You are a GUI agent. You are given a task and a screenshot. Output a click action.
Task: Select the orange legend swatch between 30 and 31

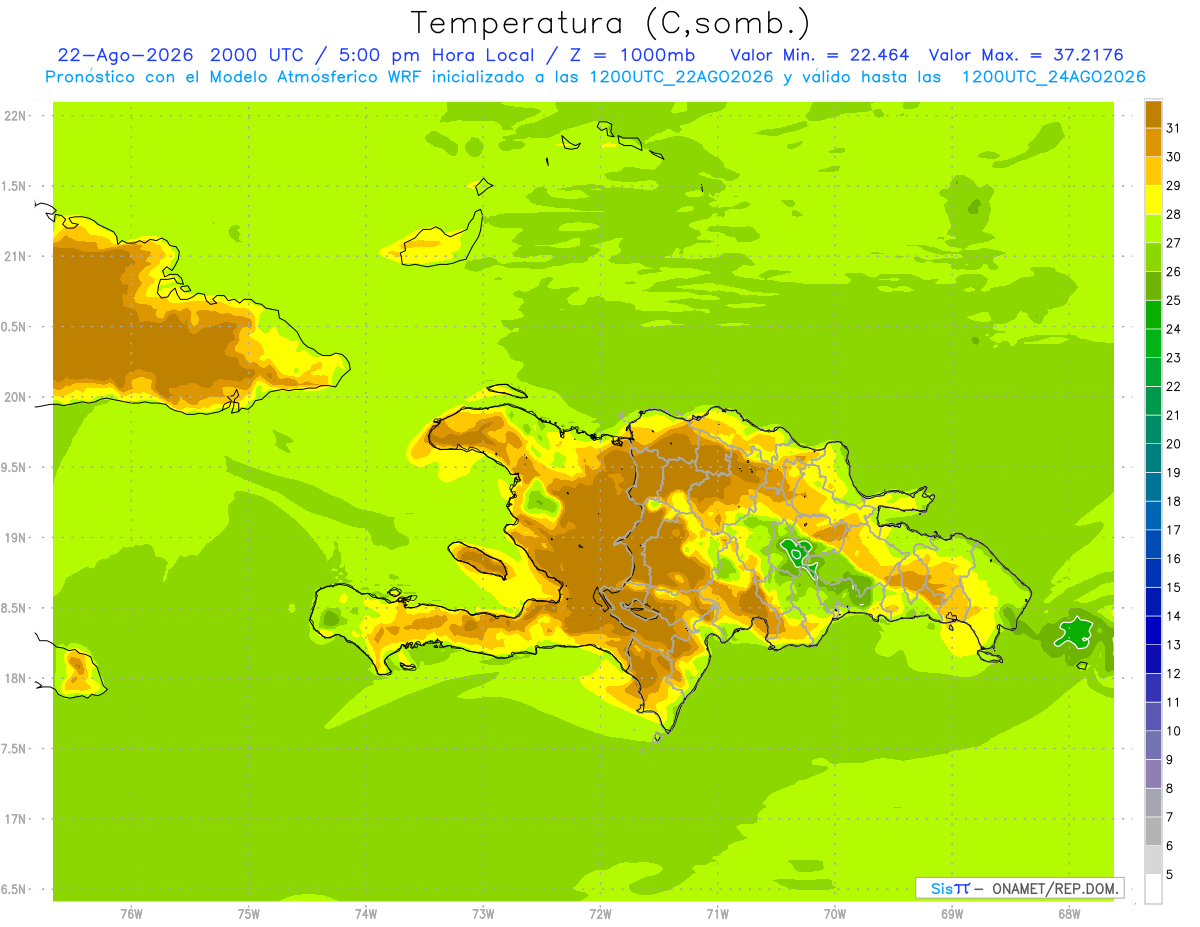[1153, 142]
